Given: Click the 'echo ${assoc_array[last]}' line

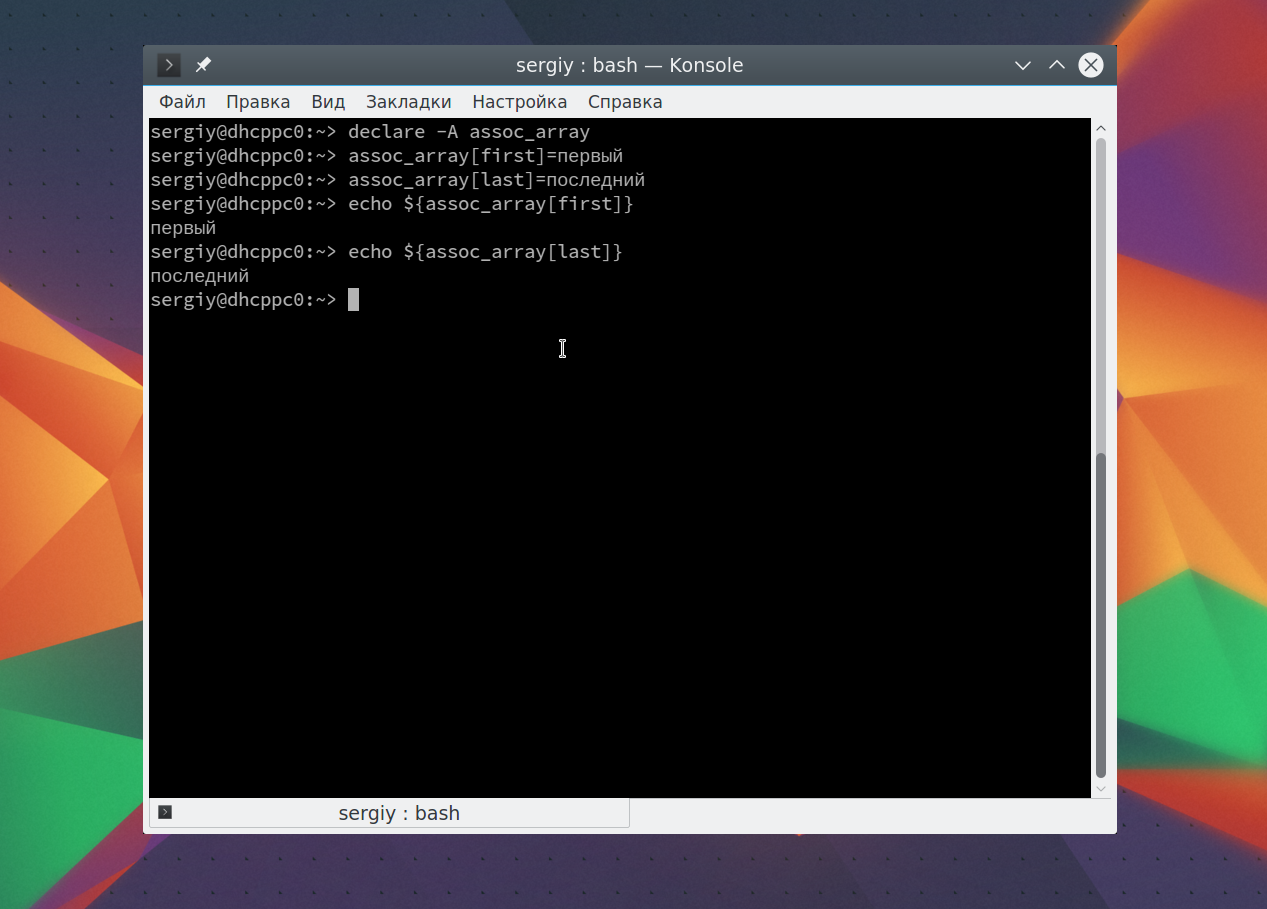Looking at the screenshot, I should click(x=485, y=252).
